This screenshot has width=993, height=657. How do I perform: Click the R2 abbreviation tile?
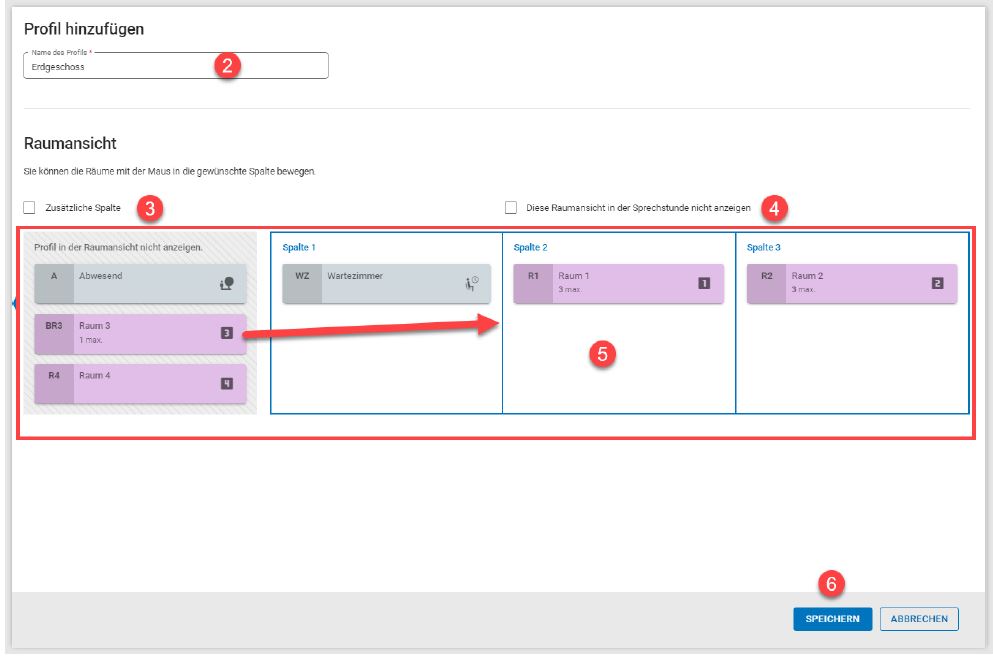click(x=767, y=284)
